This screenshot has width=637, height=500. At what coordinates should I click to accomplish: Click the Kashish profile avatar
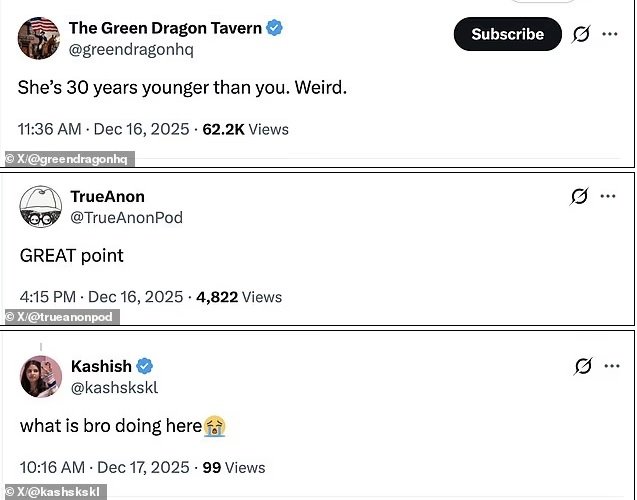coord(41,376)
